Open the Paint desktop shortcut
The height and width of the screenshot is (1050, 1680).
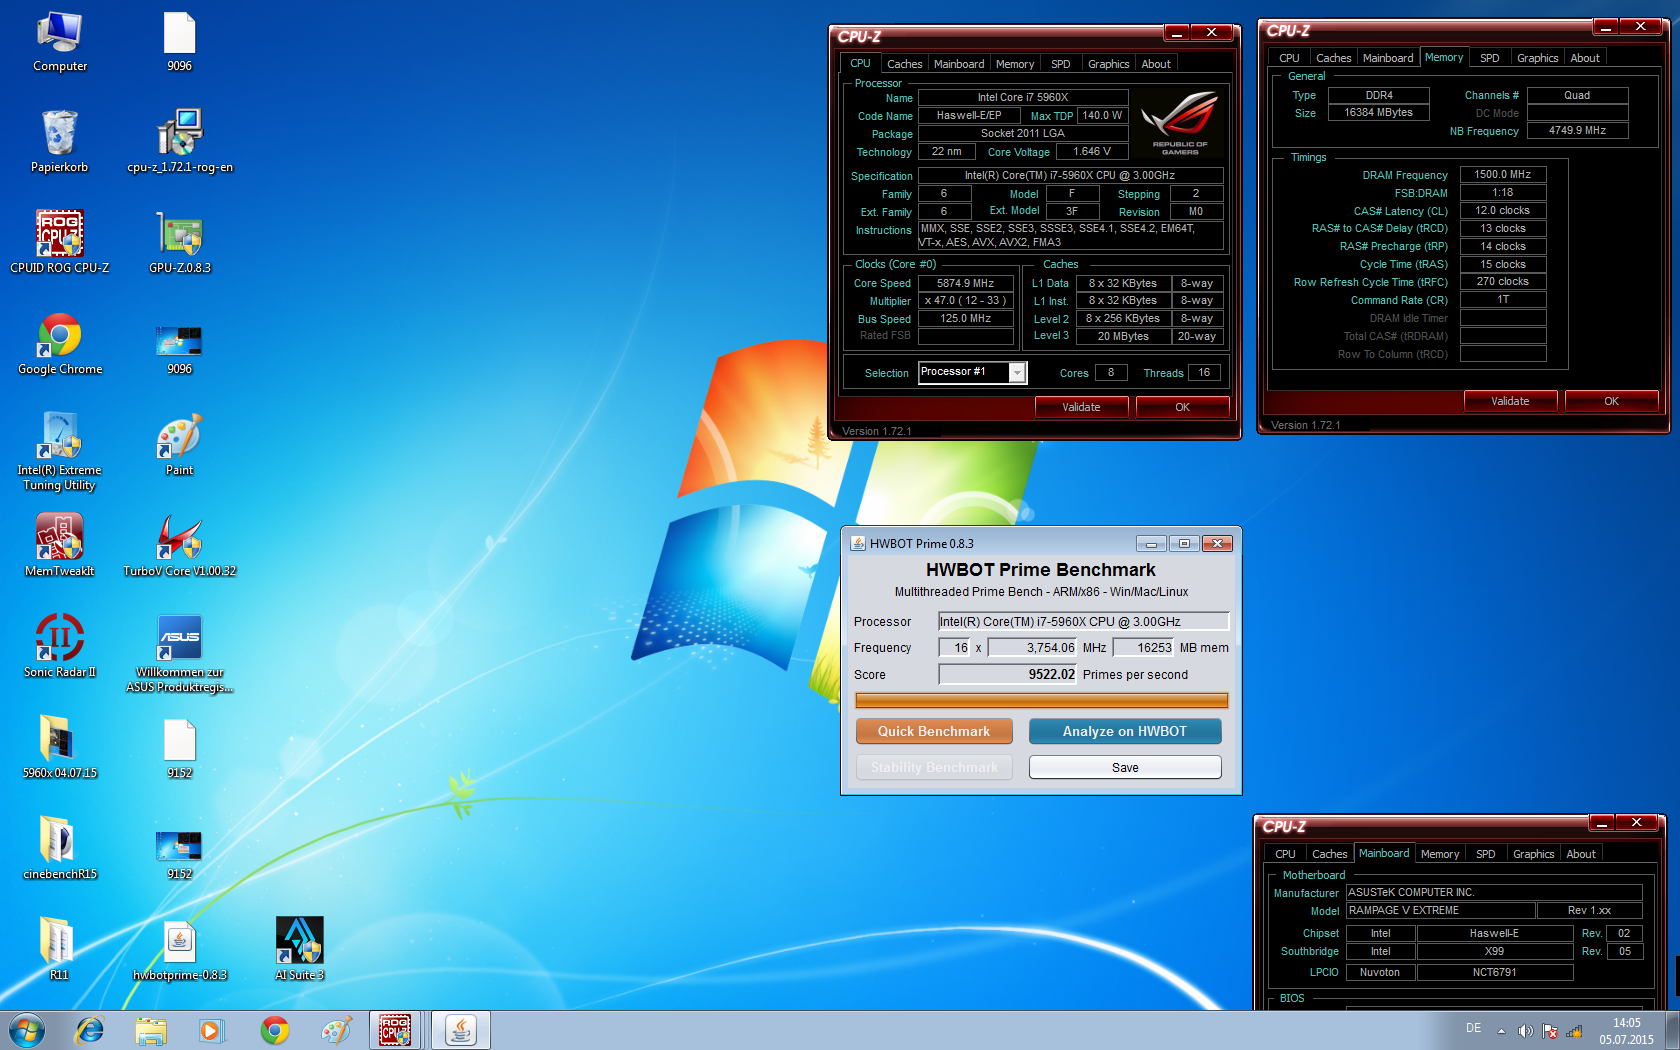180,444
